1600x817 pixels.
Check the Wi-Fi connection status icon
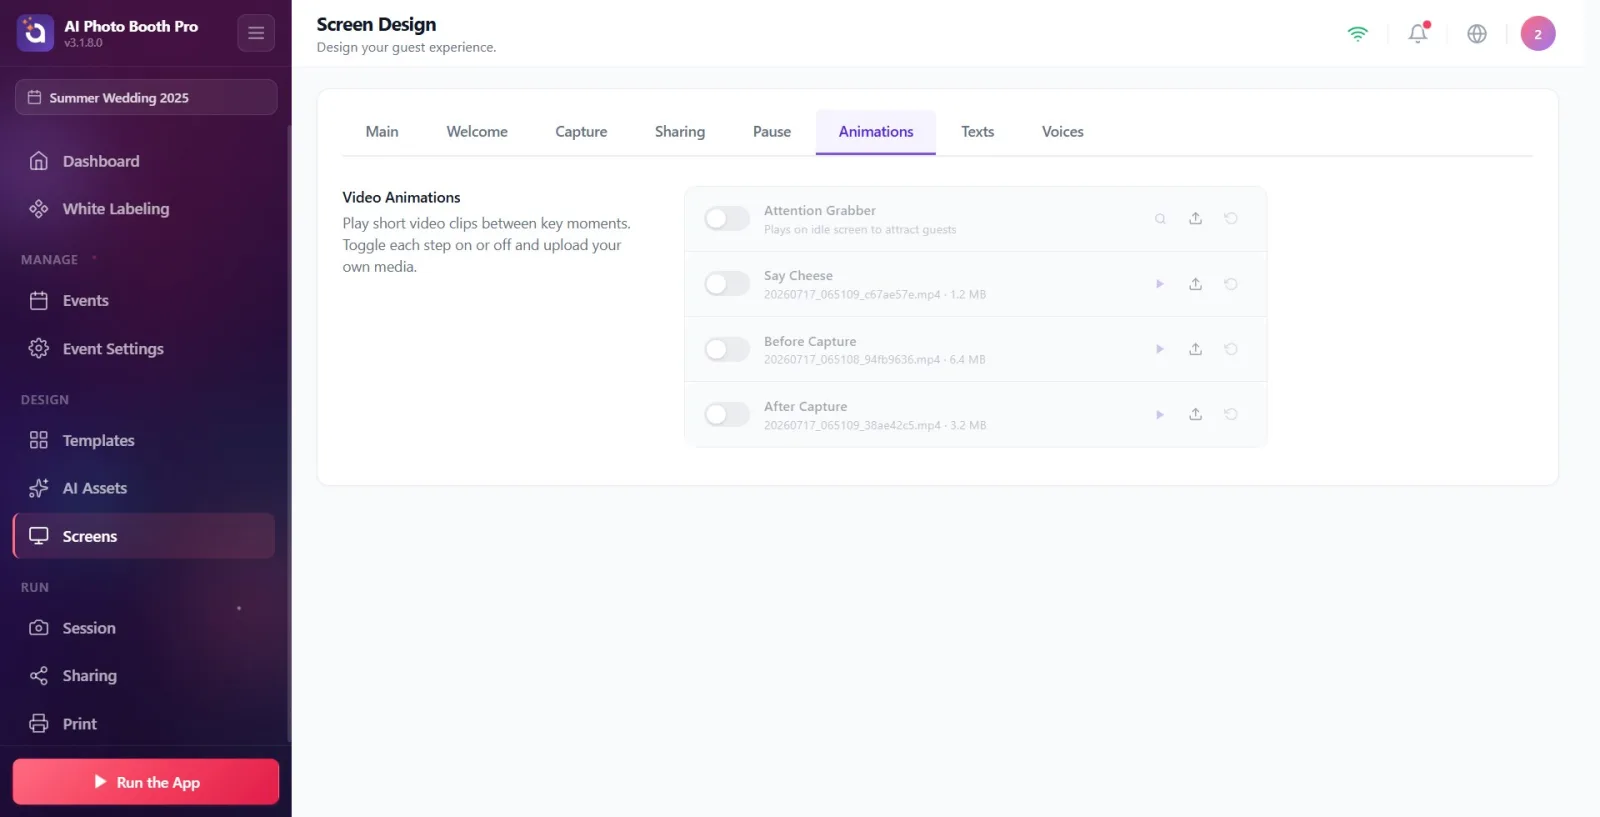pos(1358,33)
